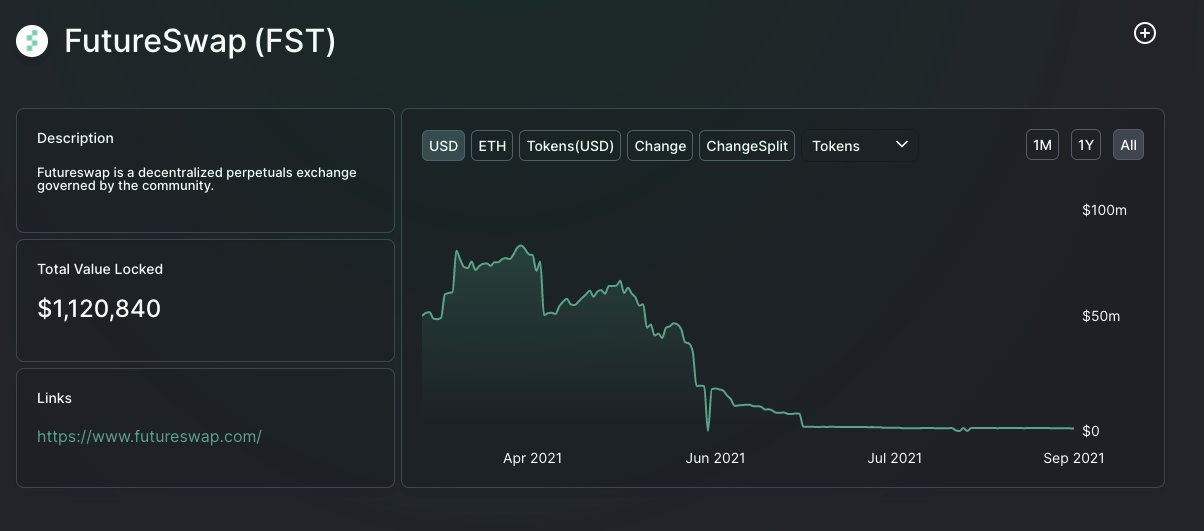Click the Apr 2021 x-axis label
The height and width of the screenshot is (531, 1204).
click(x=532, y=458)
